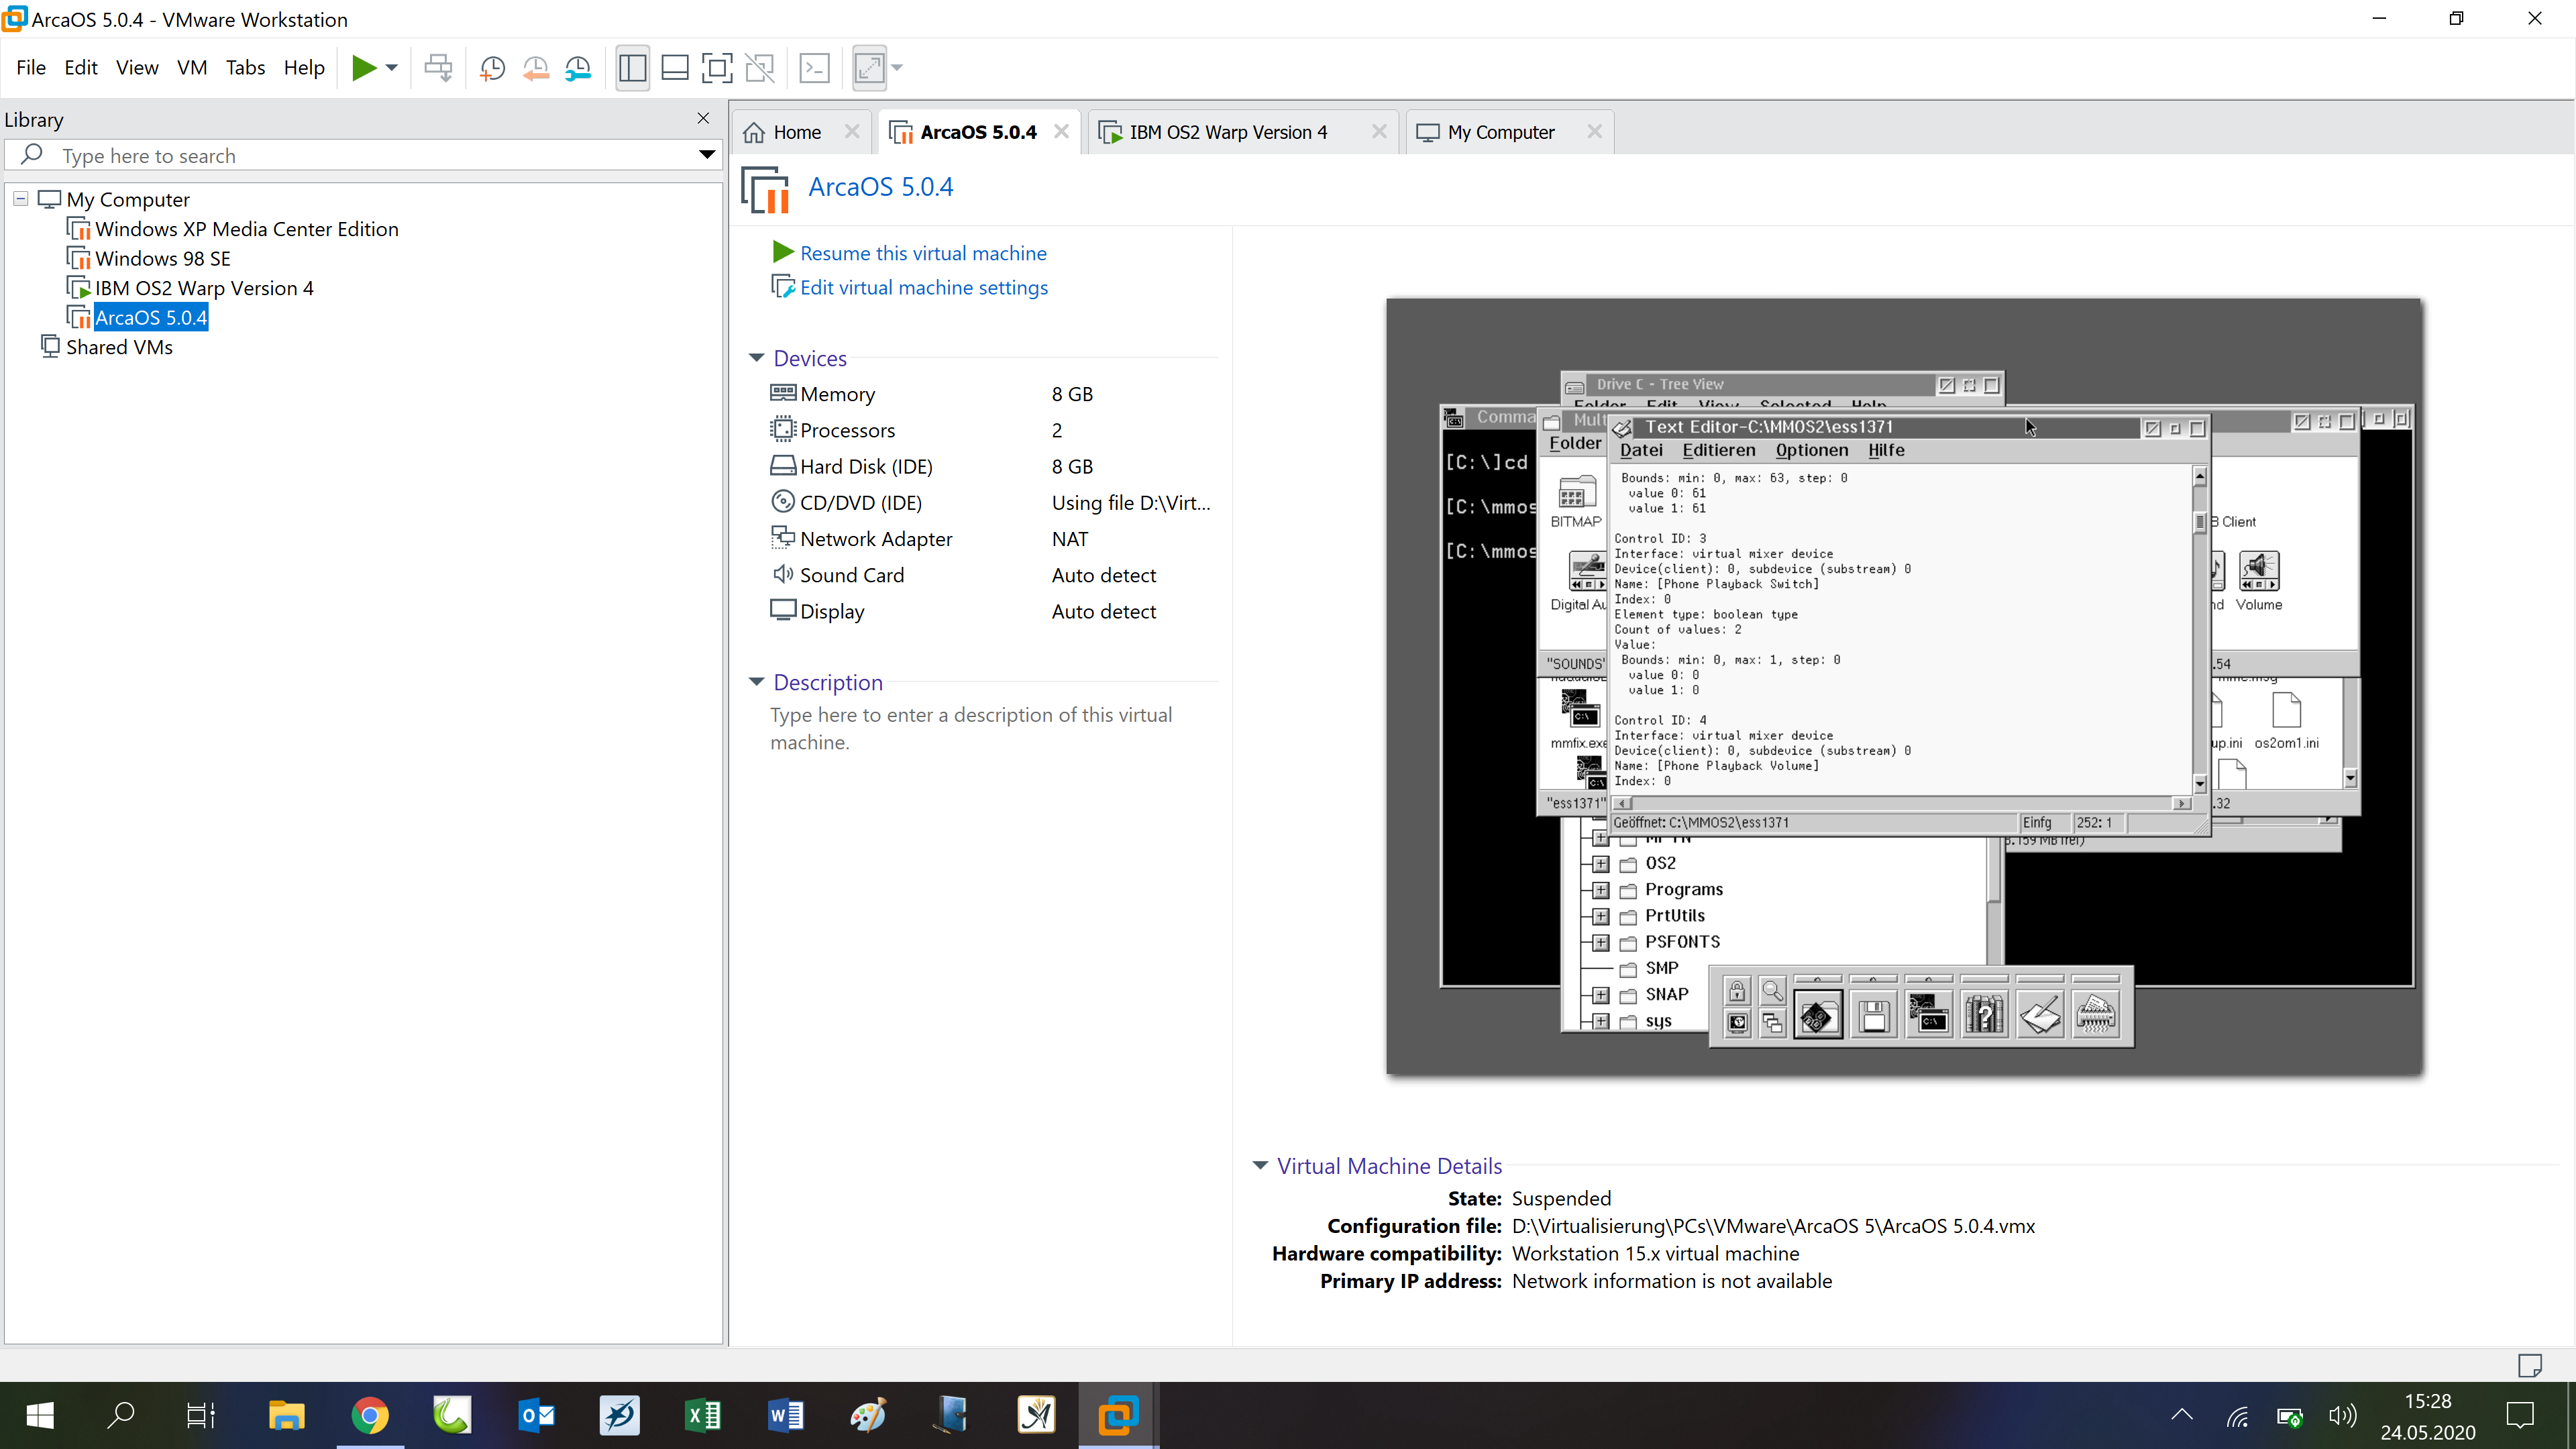The image size is (2576, 1449).
Task: Send Ctrl+Alt+Del to the virtual machine
Action: (x=438, y=68)
